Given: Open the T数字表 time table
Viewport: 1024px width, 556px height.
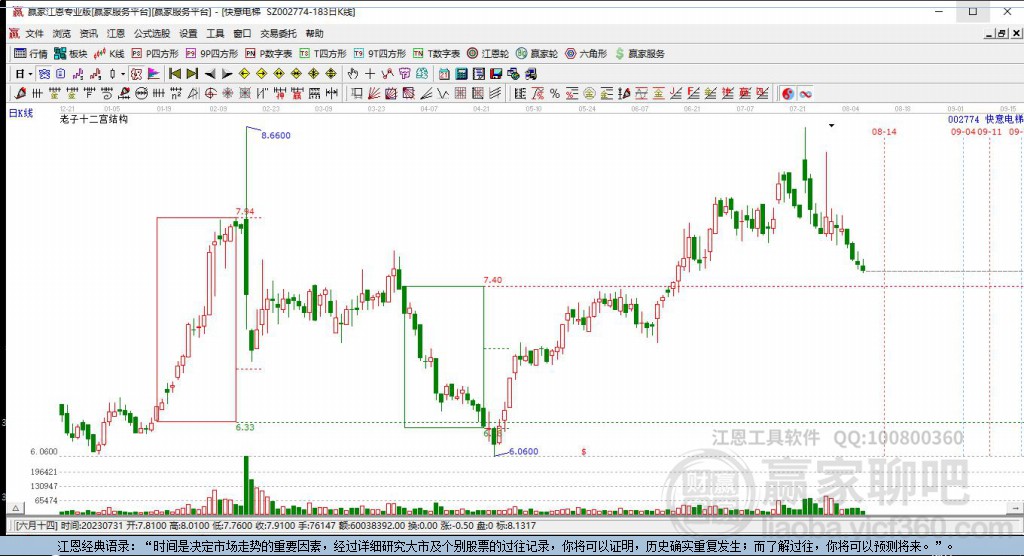Looking at the screenshot, I should pos(436,54).
